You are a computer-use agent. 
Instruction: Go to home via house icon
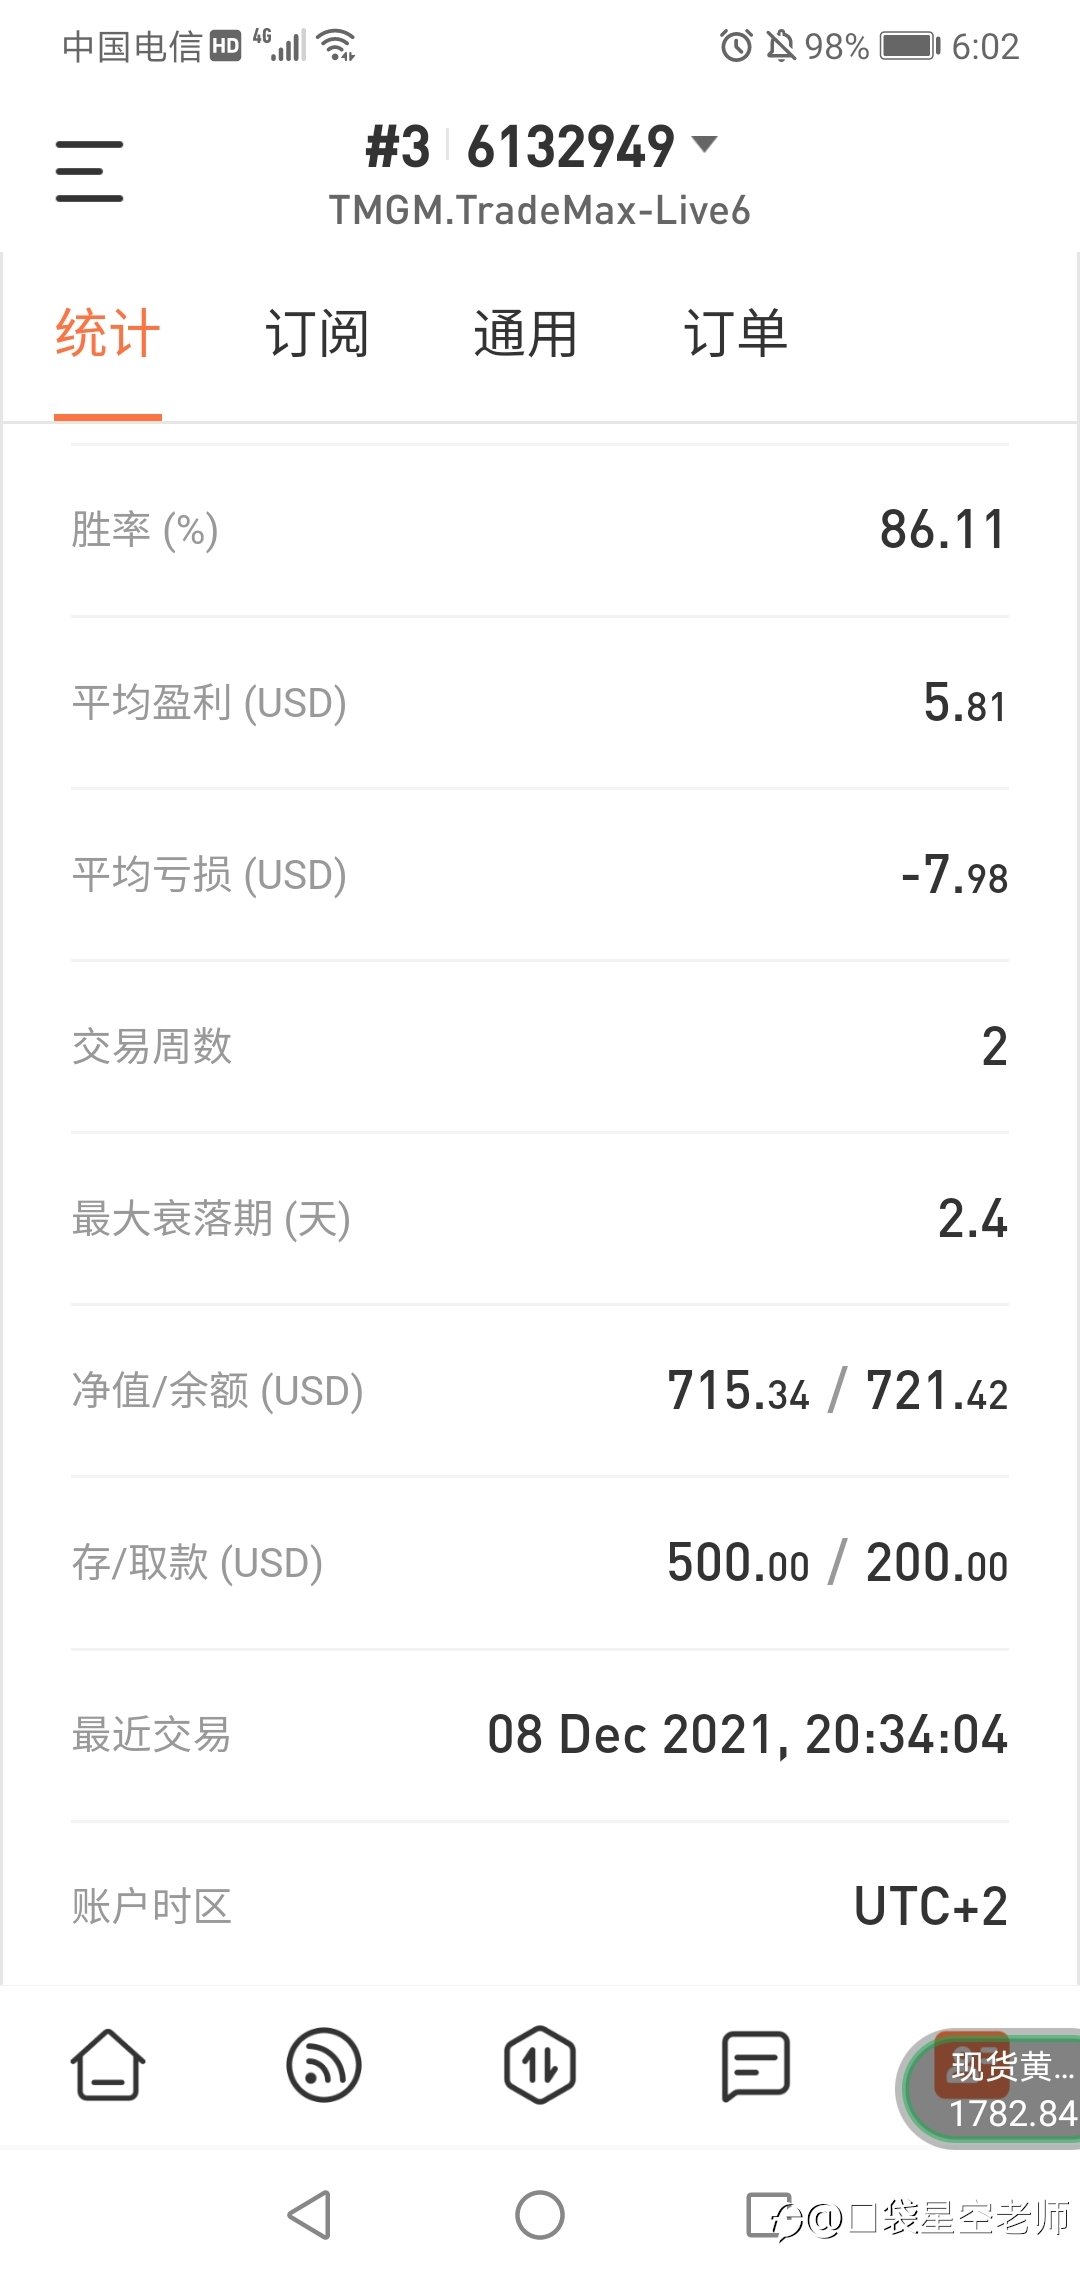pos(107,2064)
